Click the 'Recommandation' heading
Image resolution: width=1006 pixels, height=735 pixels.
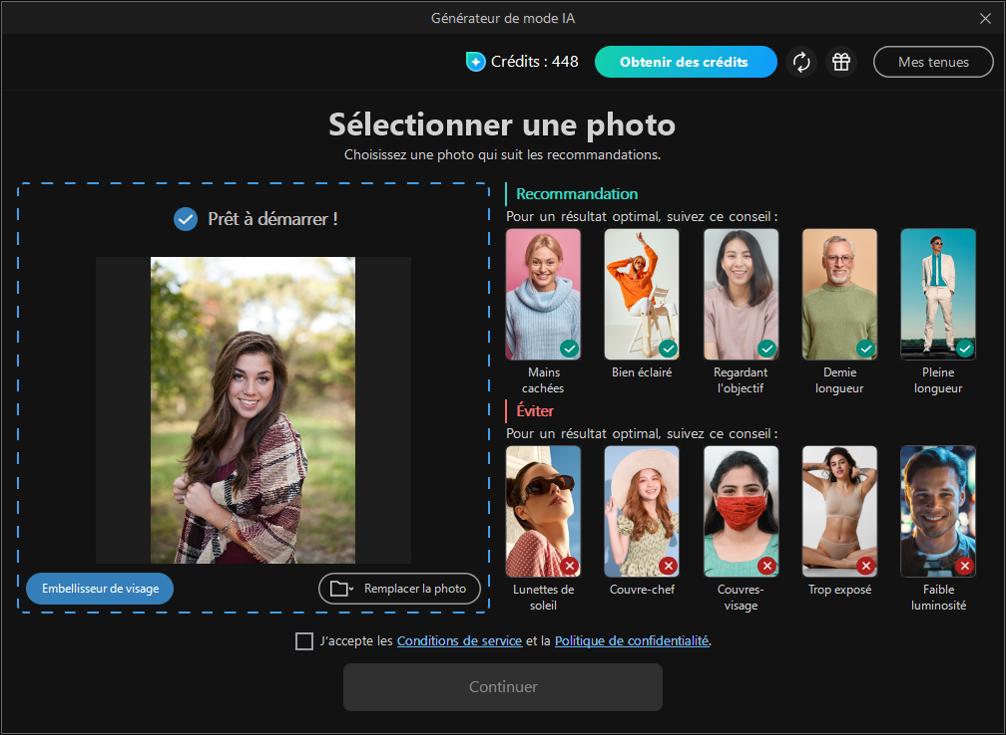(x=577, y=194)
